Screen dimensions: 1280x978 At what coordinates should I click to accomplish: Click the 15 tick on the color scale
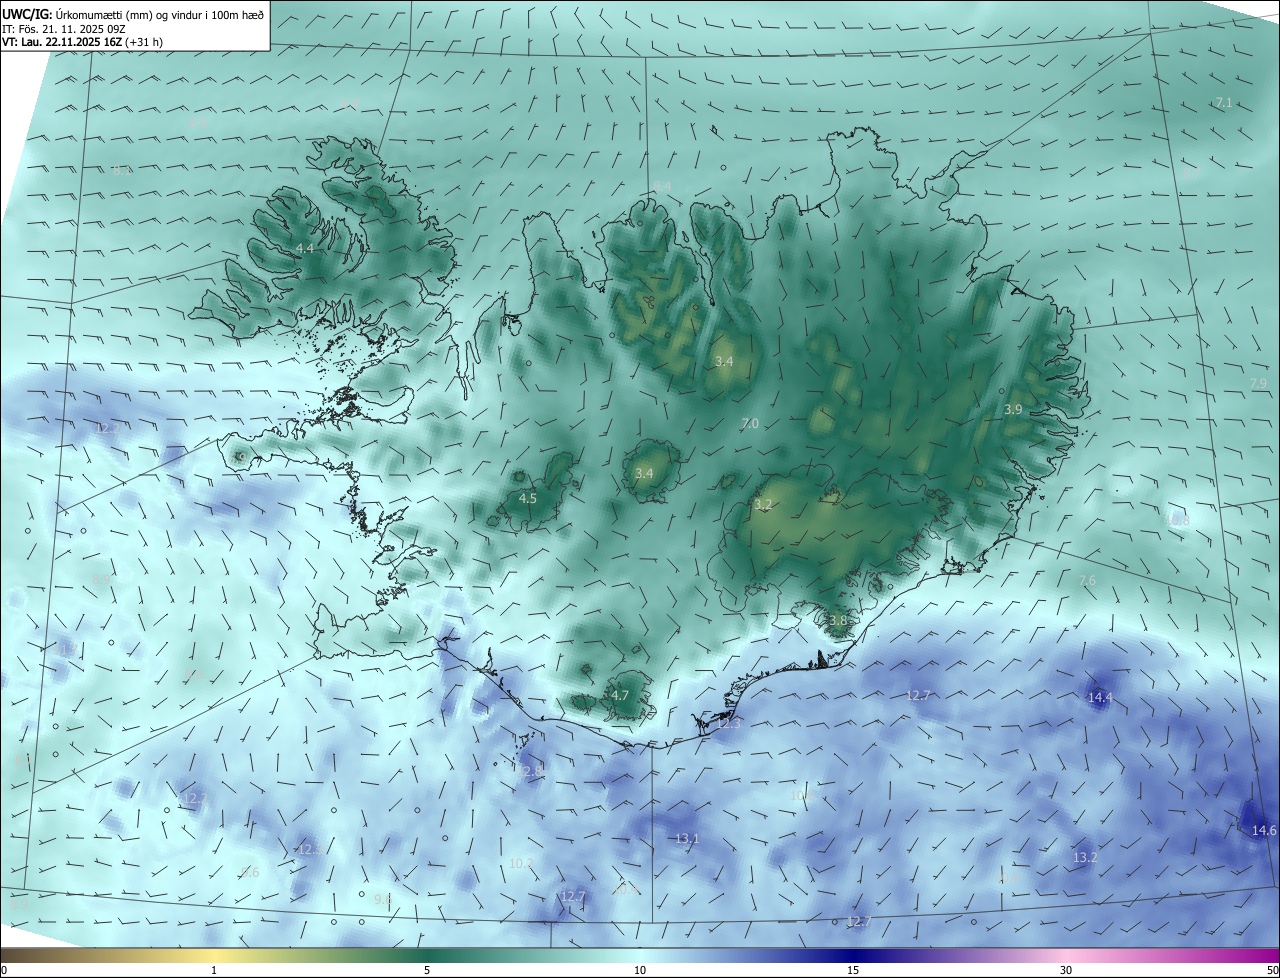coord(853,970)
